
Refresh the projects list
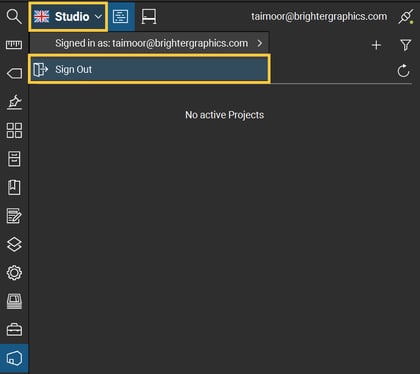tap(403, 71)
